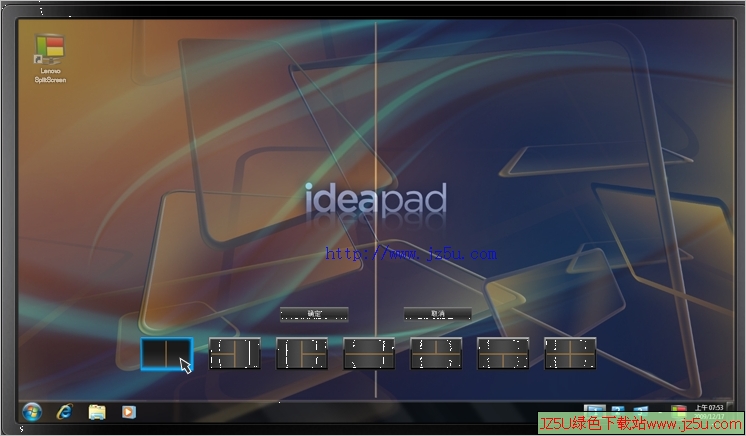Image resolution: width=746 pixels, height=436 pixels.
Task: Click the 取消 cancel button
Action: pos(438,314)
